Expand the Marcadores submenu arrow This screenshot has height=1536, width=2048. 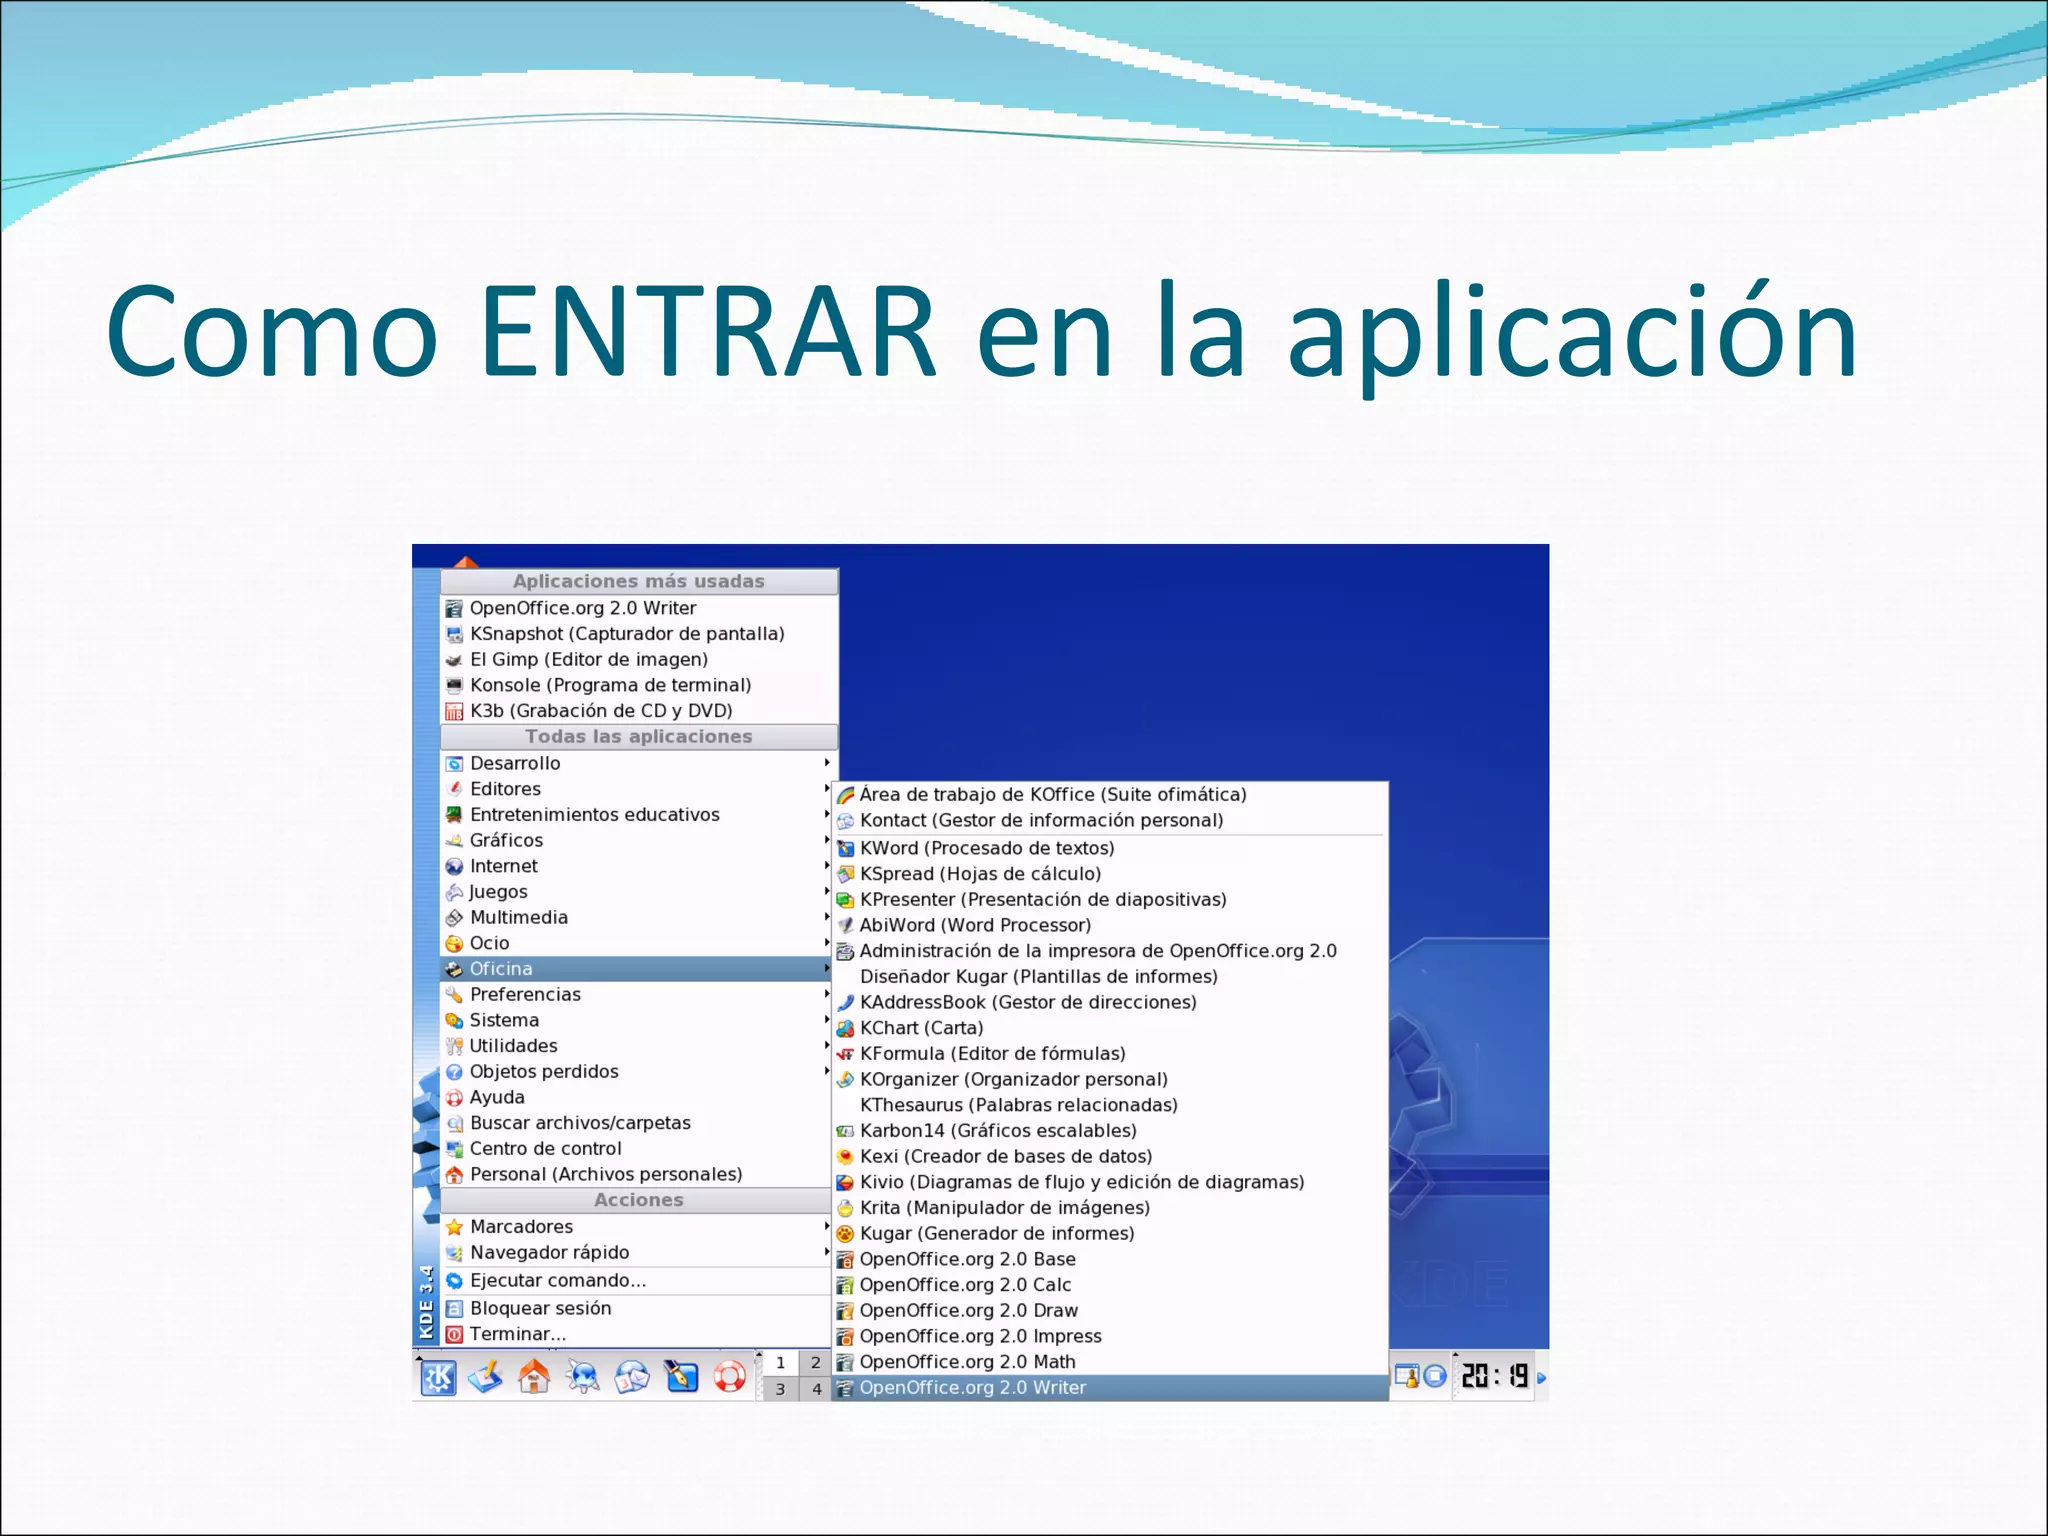827,1226
